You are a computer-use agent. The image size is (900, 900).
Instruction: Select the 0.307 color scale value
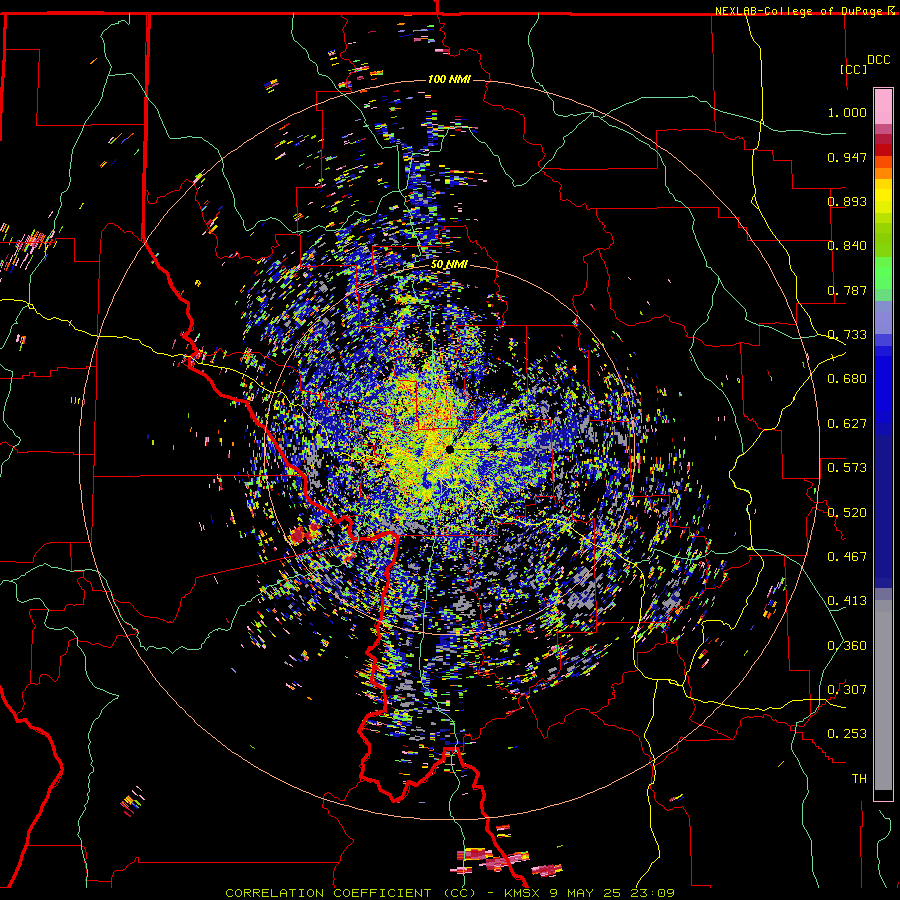pos(847,690)
